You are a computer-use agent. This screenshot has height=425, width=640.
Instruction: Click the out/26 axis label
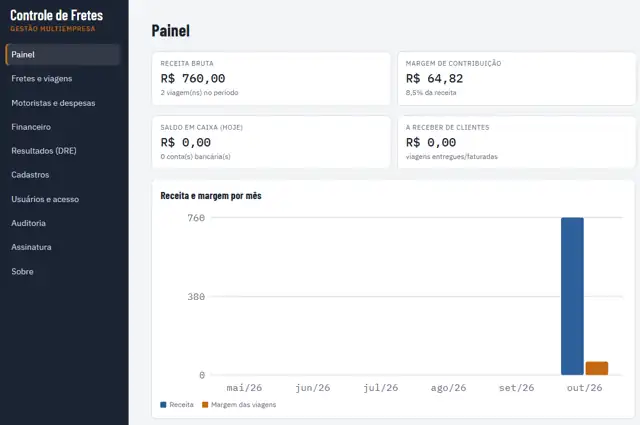584,387
